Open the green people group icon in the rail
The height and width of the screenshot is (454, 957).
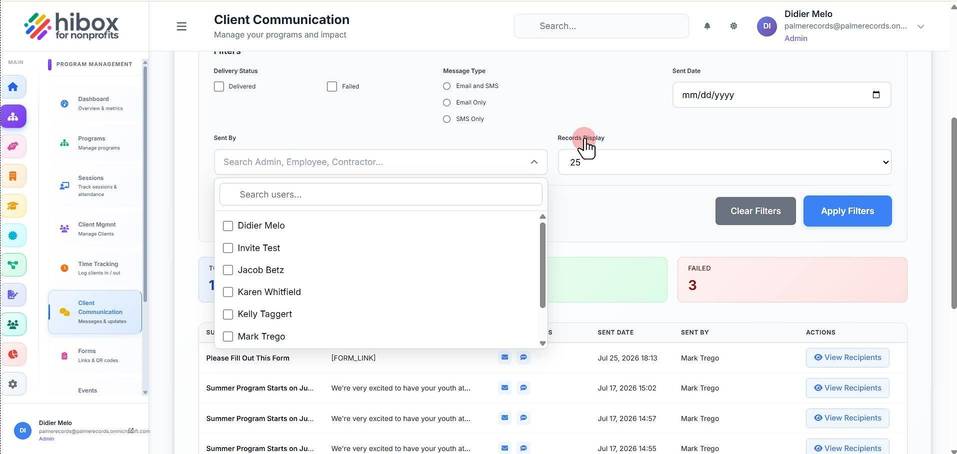pos(13,325)
